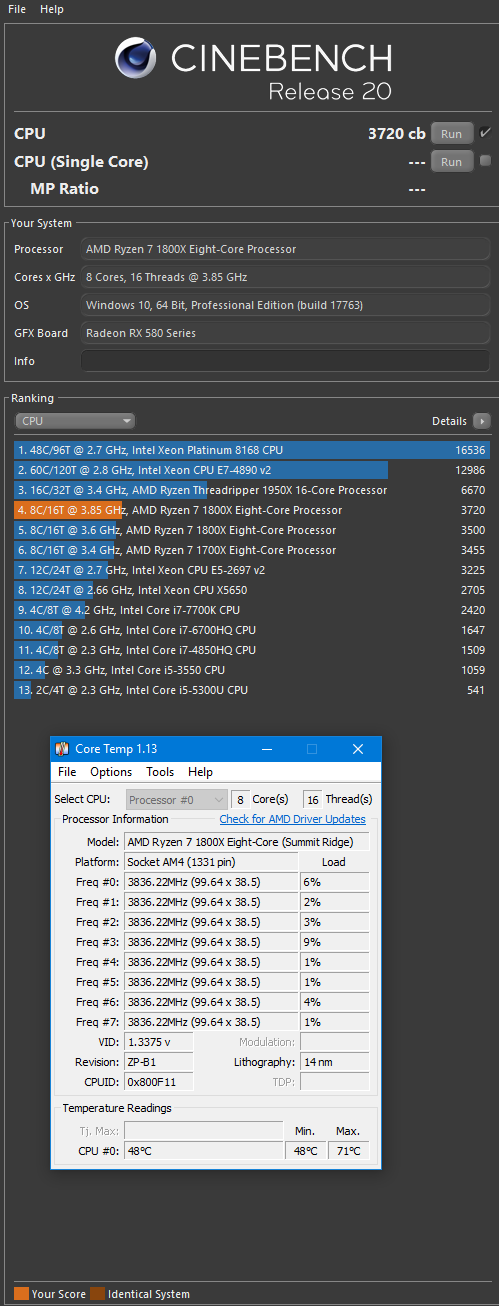This screenshot has width=499, height=1306.
Task: Open Core Temp Help menu
Action: point(200,772)
